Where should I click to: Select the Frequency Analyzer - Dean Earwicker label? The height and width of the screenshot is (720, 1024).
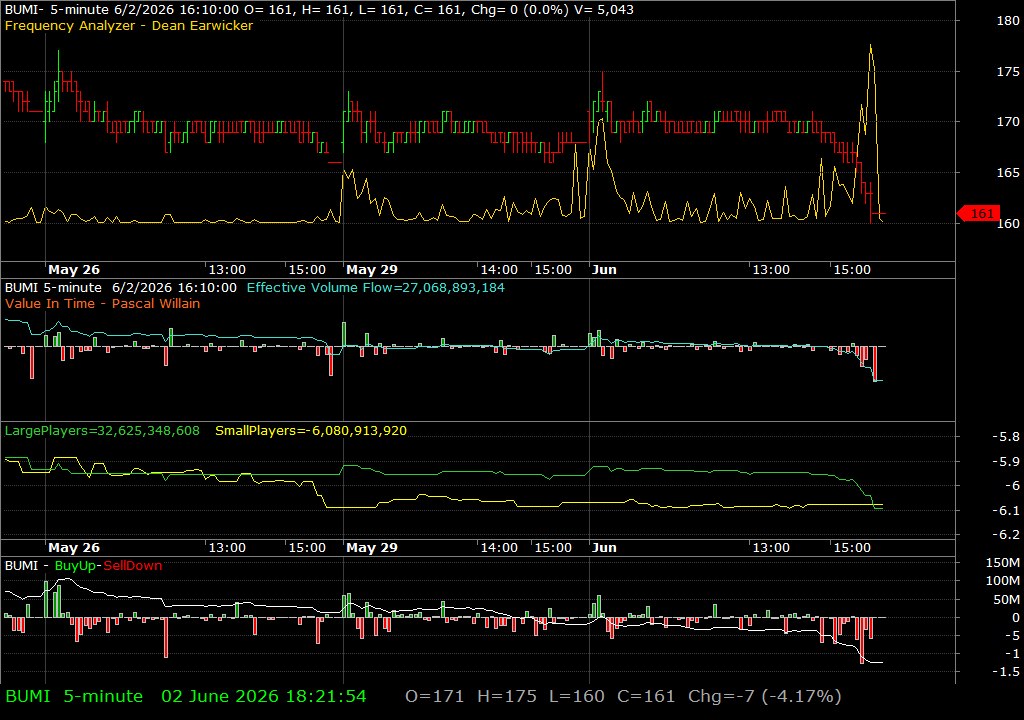point(129,25)
